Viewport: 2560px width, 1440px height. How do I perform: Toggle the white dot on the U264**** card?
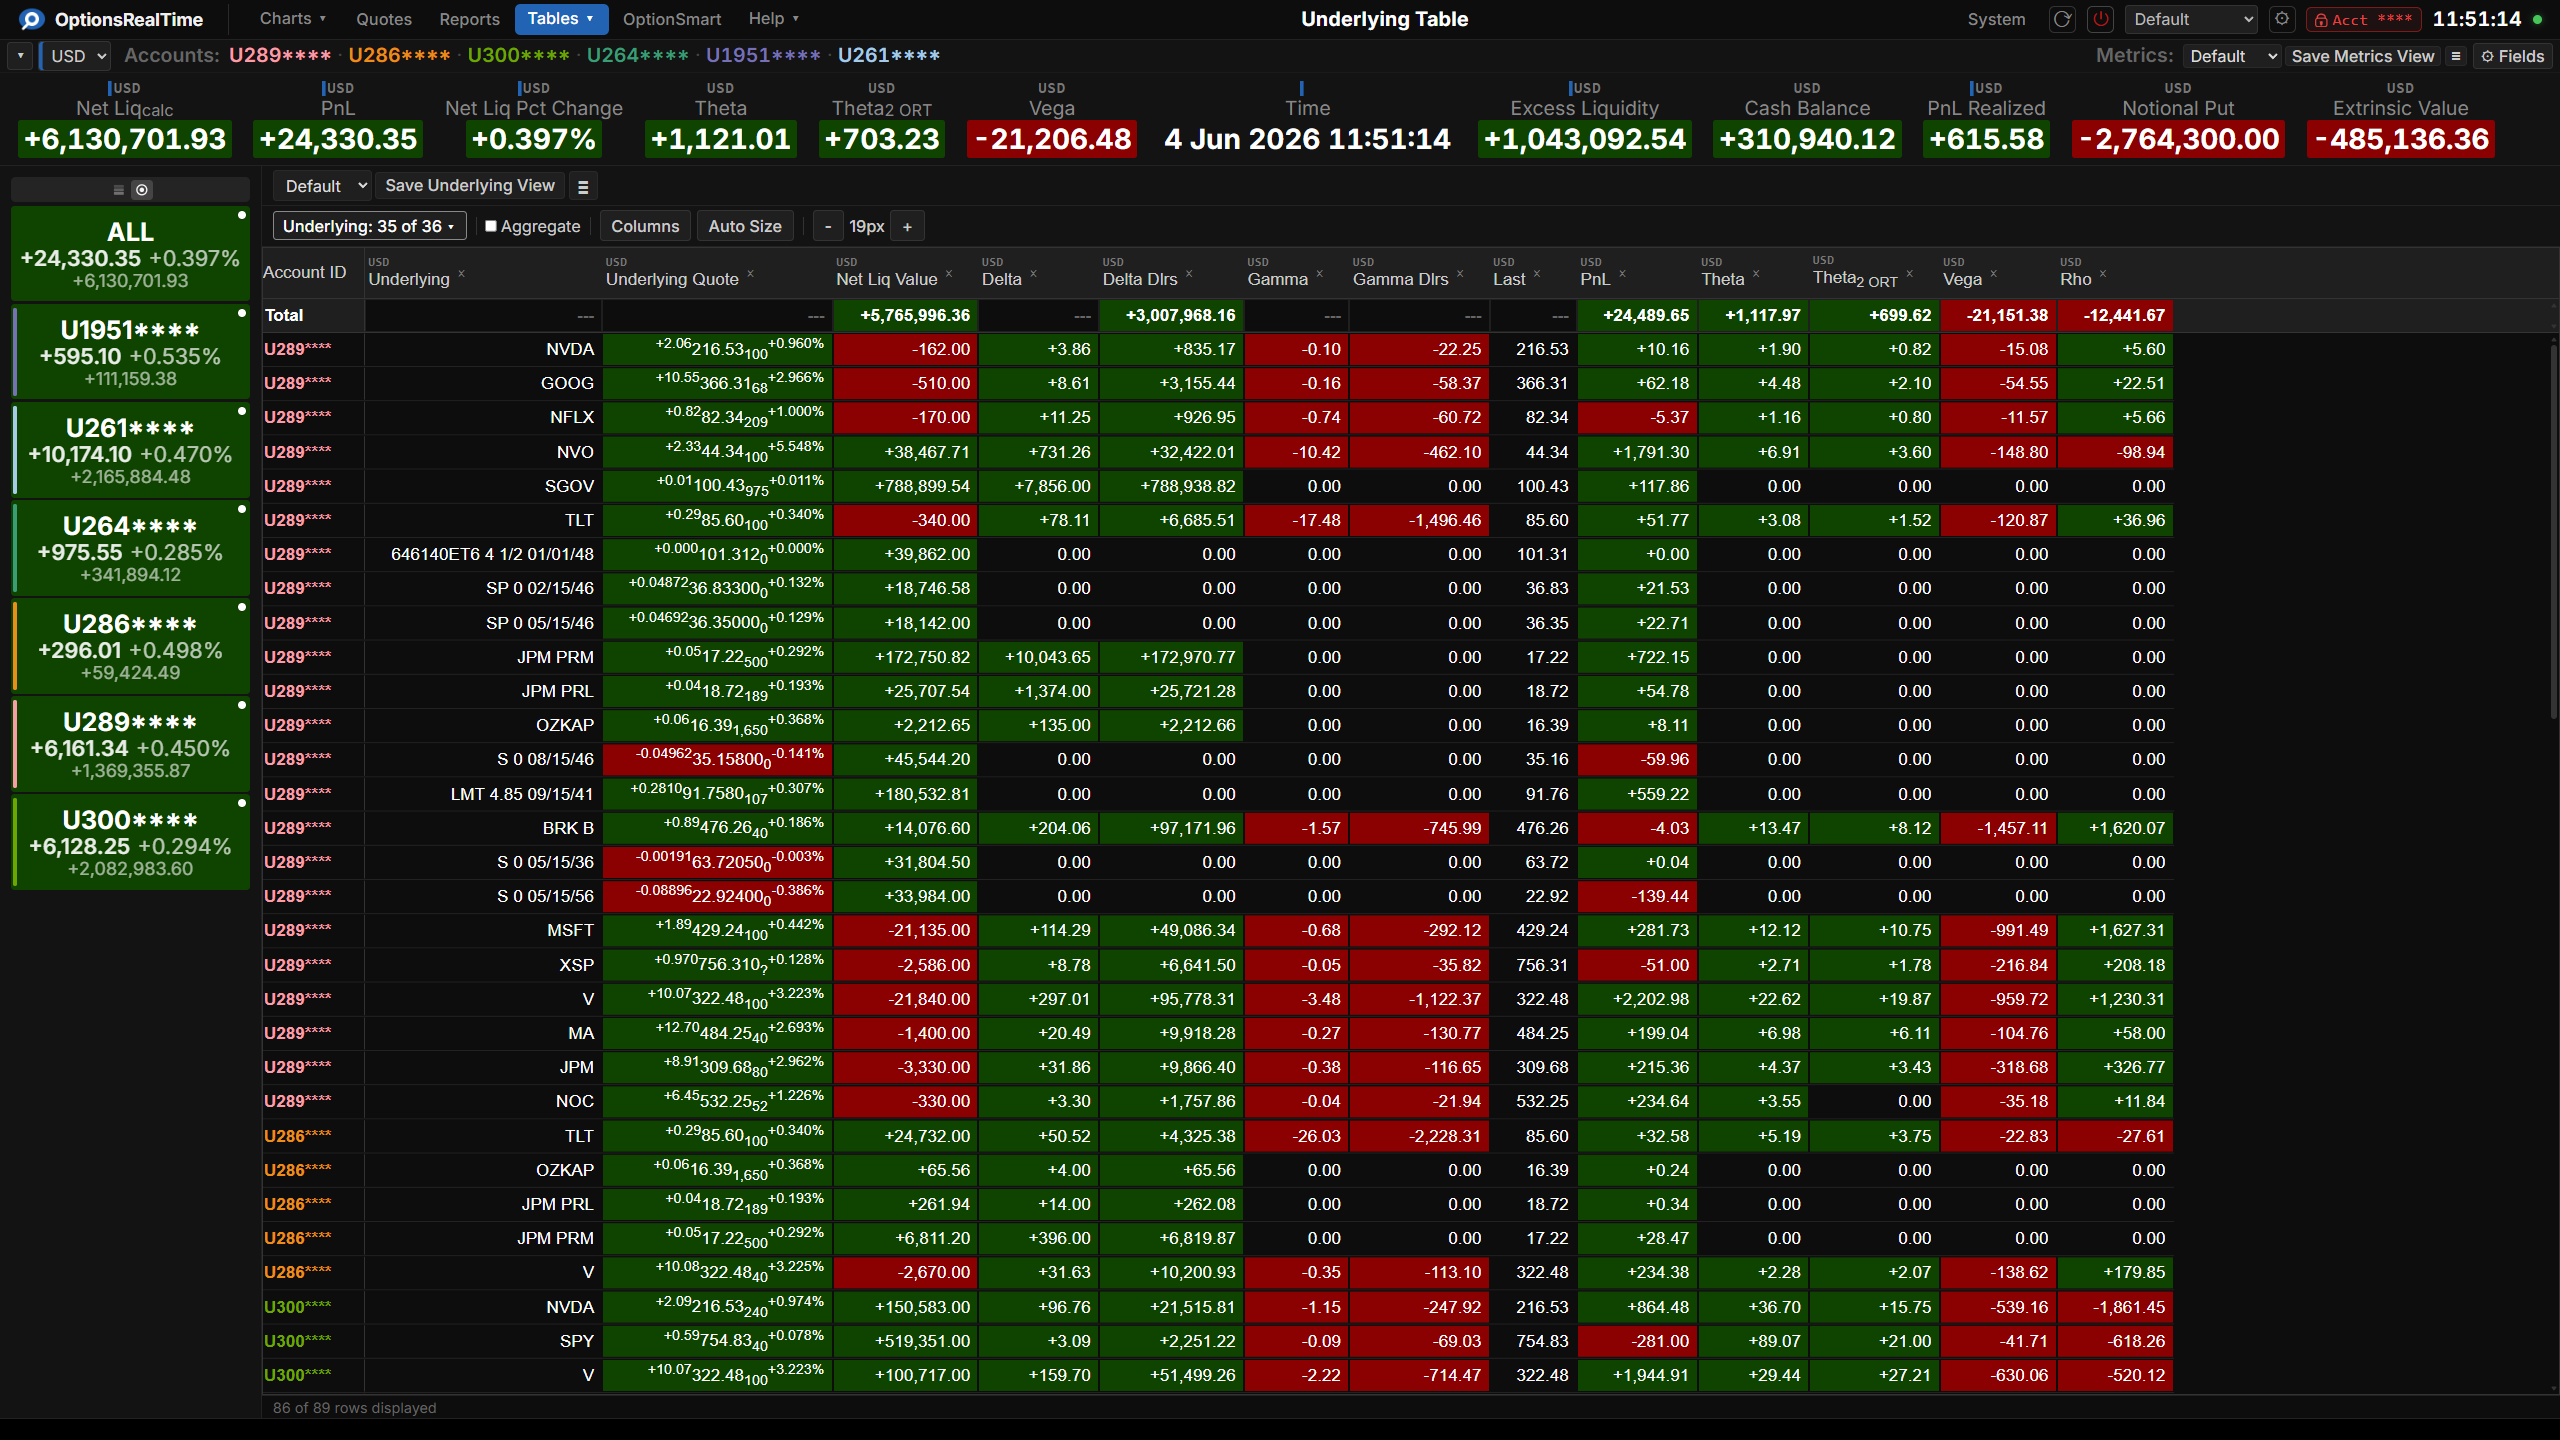coord(242,509)
